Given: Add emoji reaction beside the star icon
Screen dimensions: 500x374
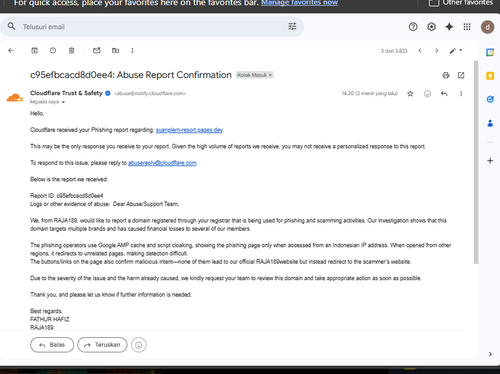Looking at the screenshot, I should coord(427,94).
